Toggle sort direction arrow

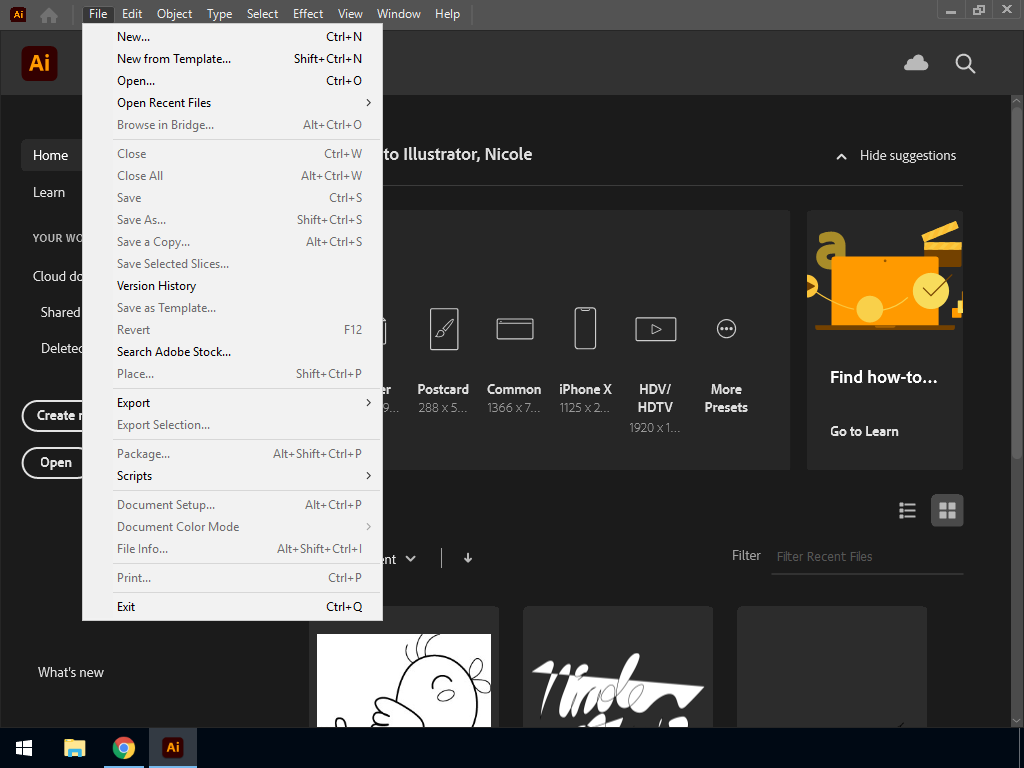(468, 558)
